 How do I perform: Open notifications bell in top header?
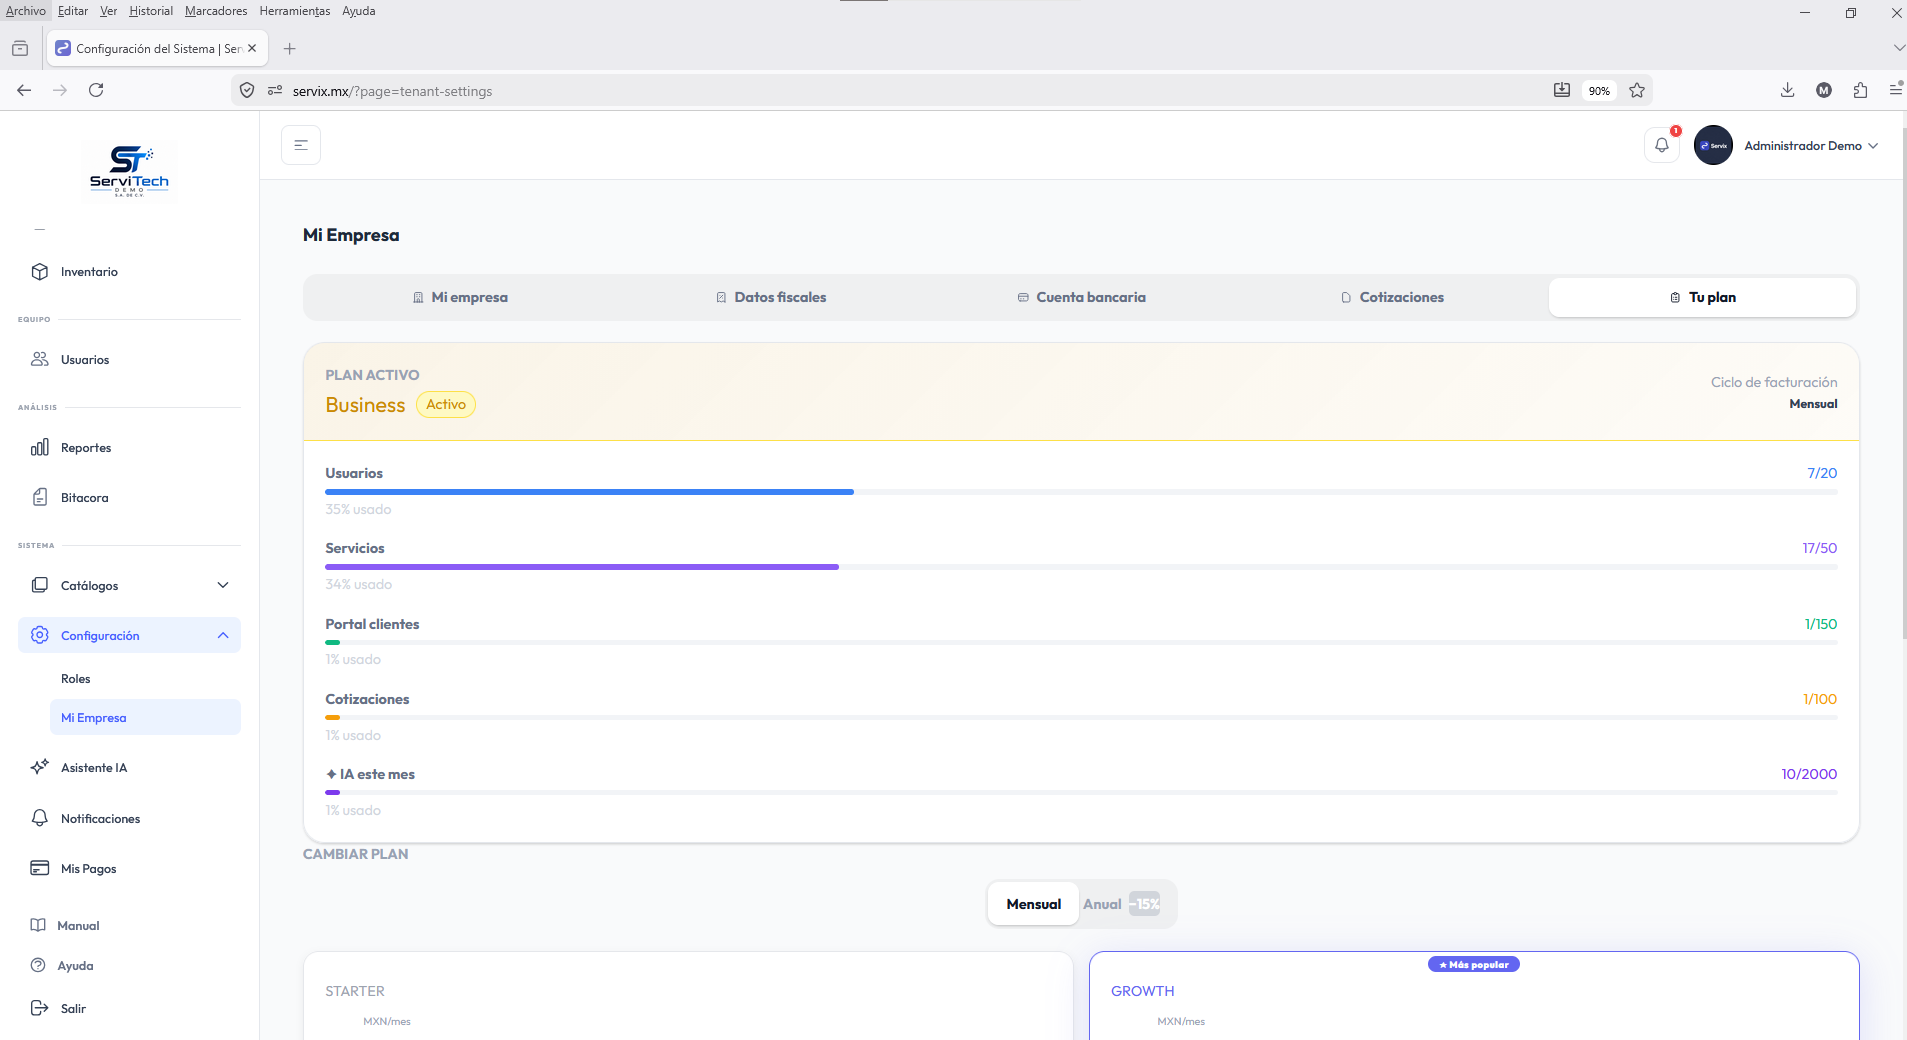(1662, 145)
